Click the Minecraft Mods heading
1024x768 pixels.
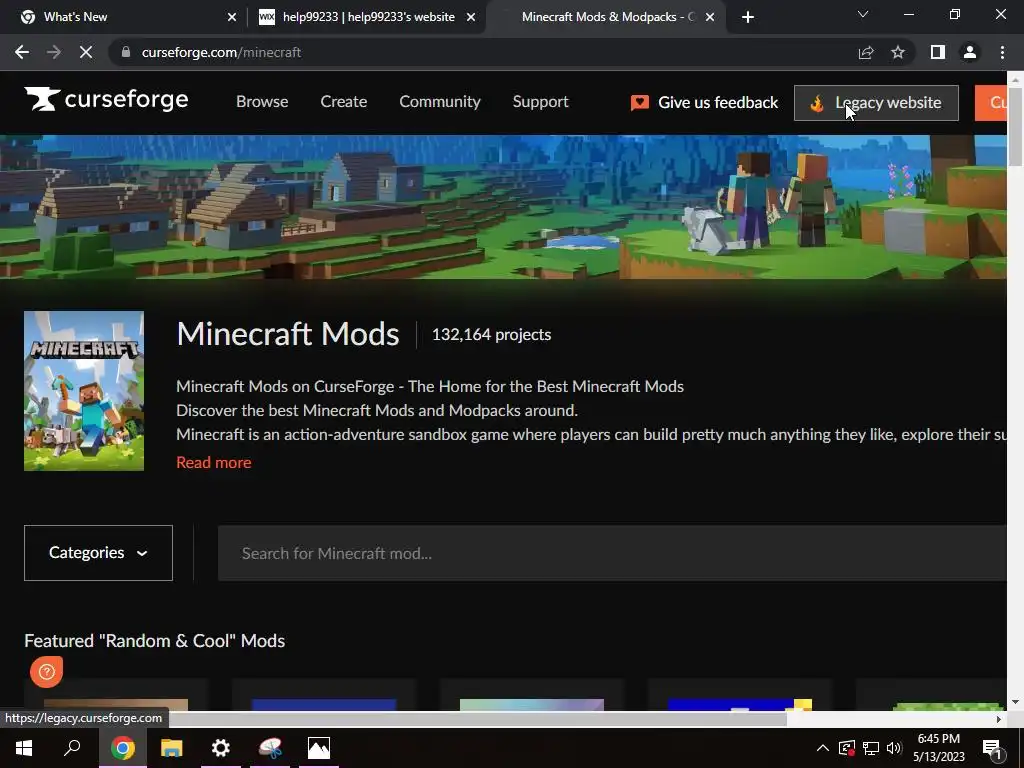(x=288, y=334)
